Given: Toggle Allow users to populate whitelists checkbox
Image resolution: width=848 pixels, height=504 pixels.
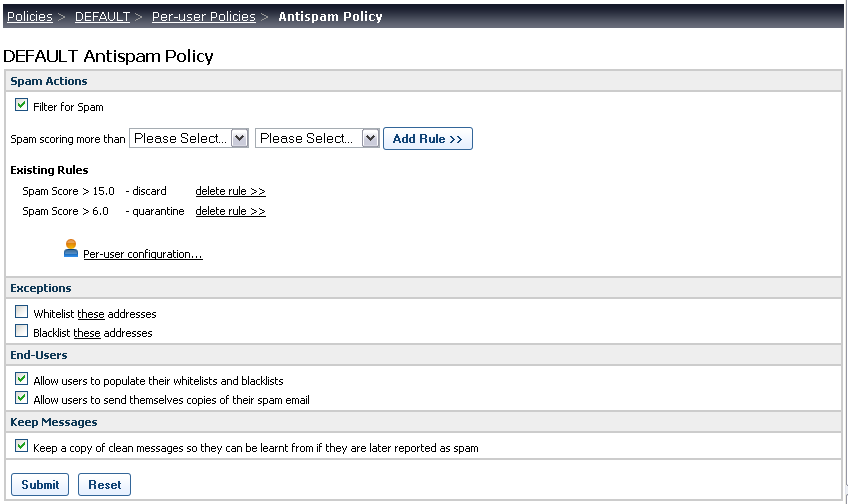Looking at the screenshot, I should pyautogui.click(x=22, y=379).
